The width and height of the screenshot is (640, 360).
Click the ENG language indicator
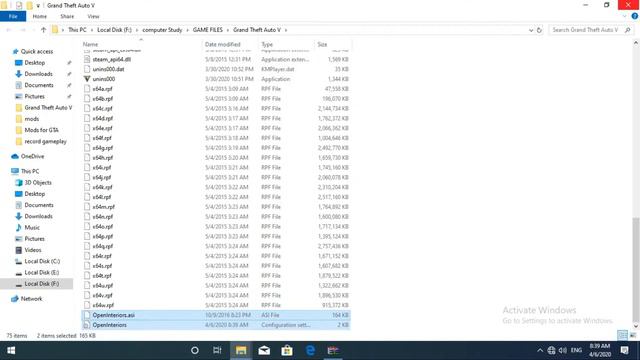[576, 351]
